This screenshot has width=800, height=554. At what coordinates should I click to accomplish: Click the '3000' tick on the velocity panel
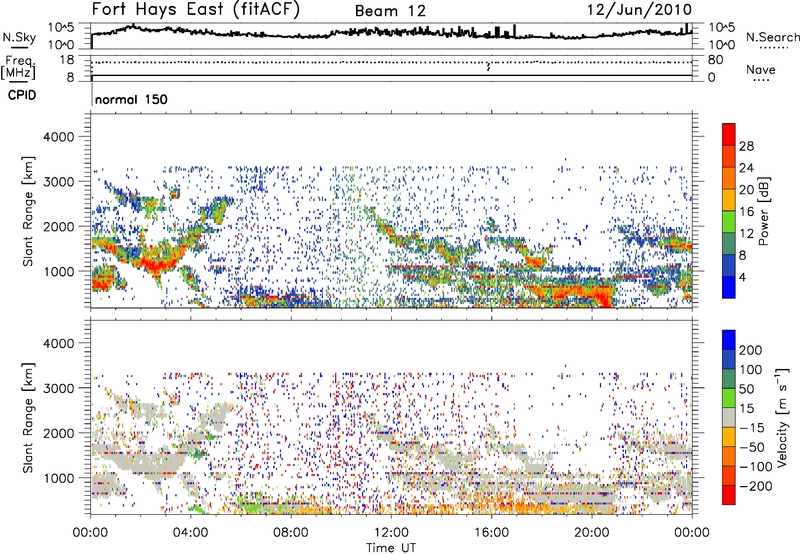59,388
